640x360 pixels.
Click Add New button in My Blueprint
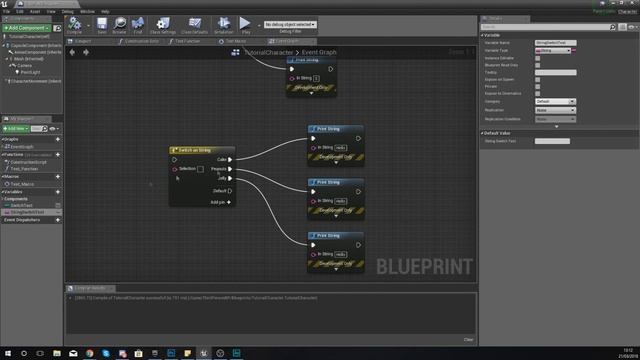click(x=16, y=129)
